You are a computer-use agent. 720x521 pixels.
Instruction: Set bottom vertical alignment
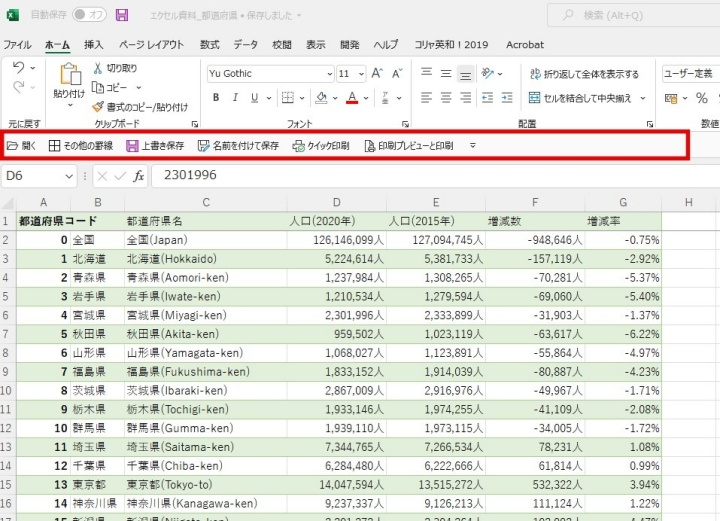coord(466,74)
